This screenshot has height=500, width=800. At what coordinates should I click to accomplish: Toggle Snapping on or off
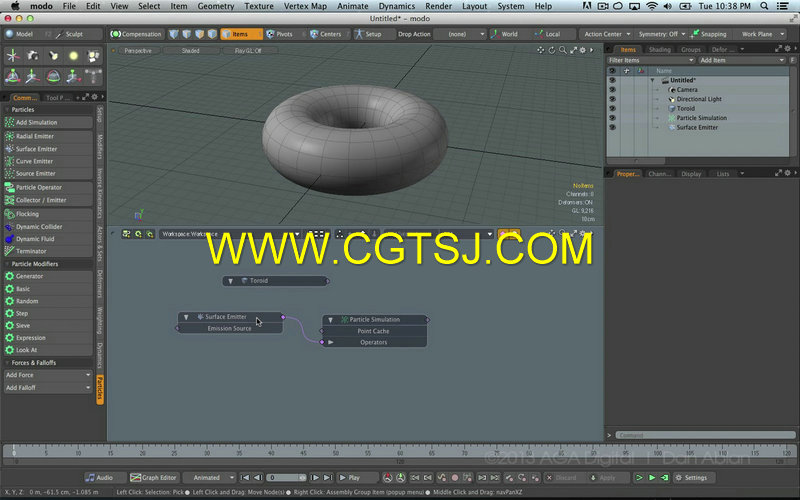708,34
